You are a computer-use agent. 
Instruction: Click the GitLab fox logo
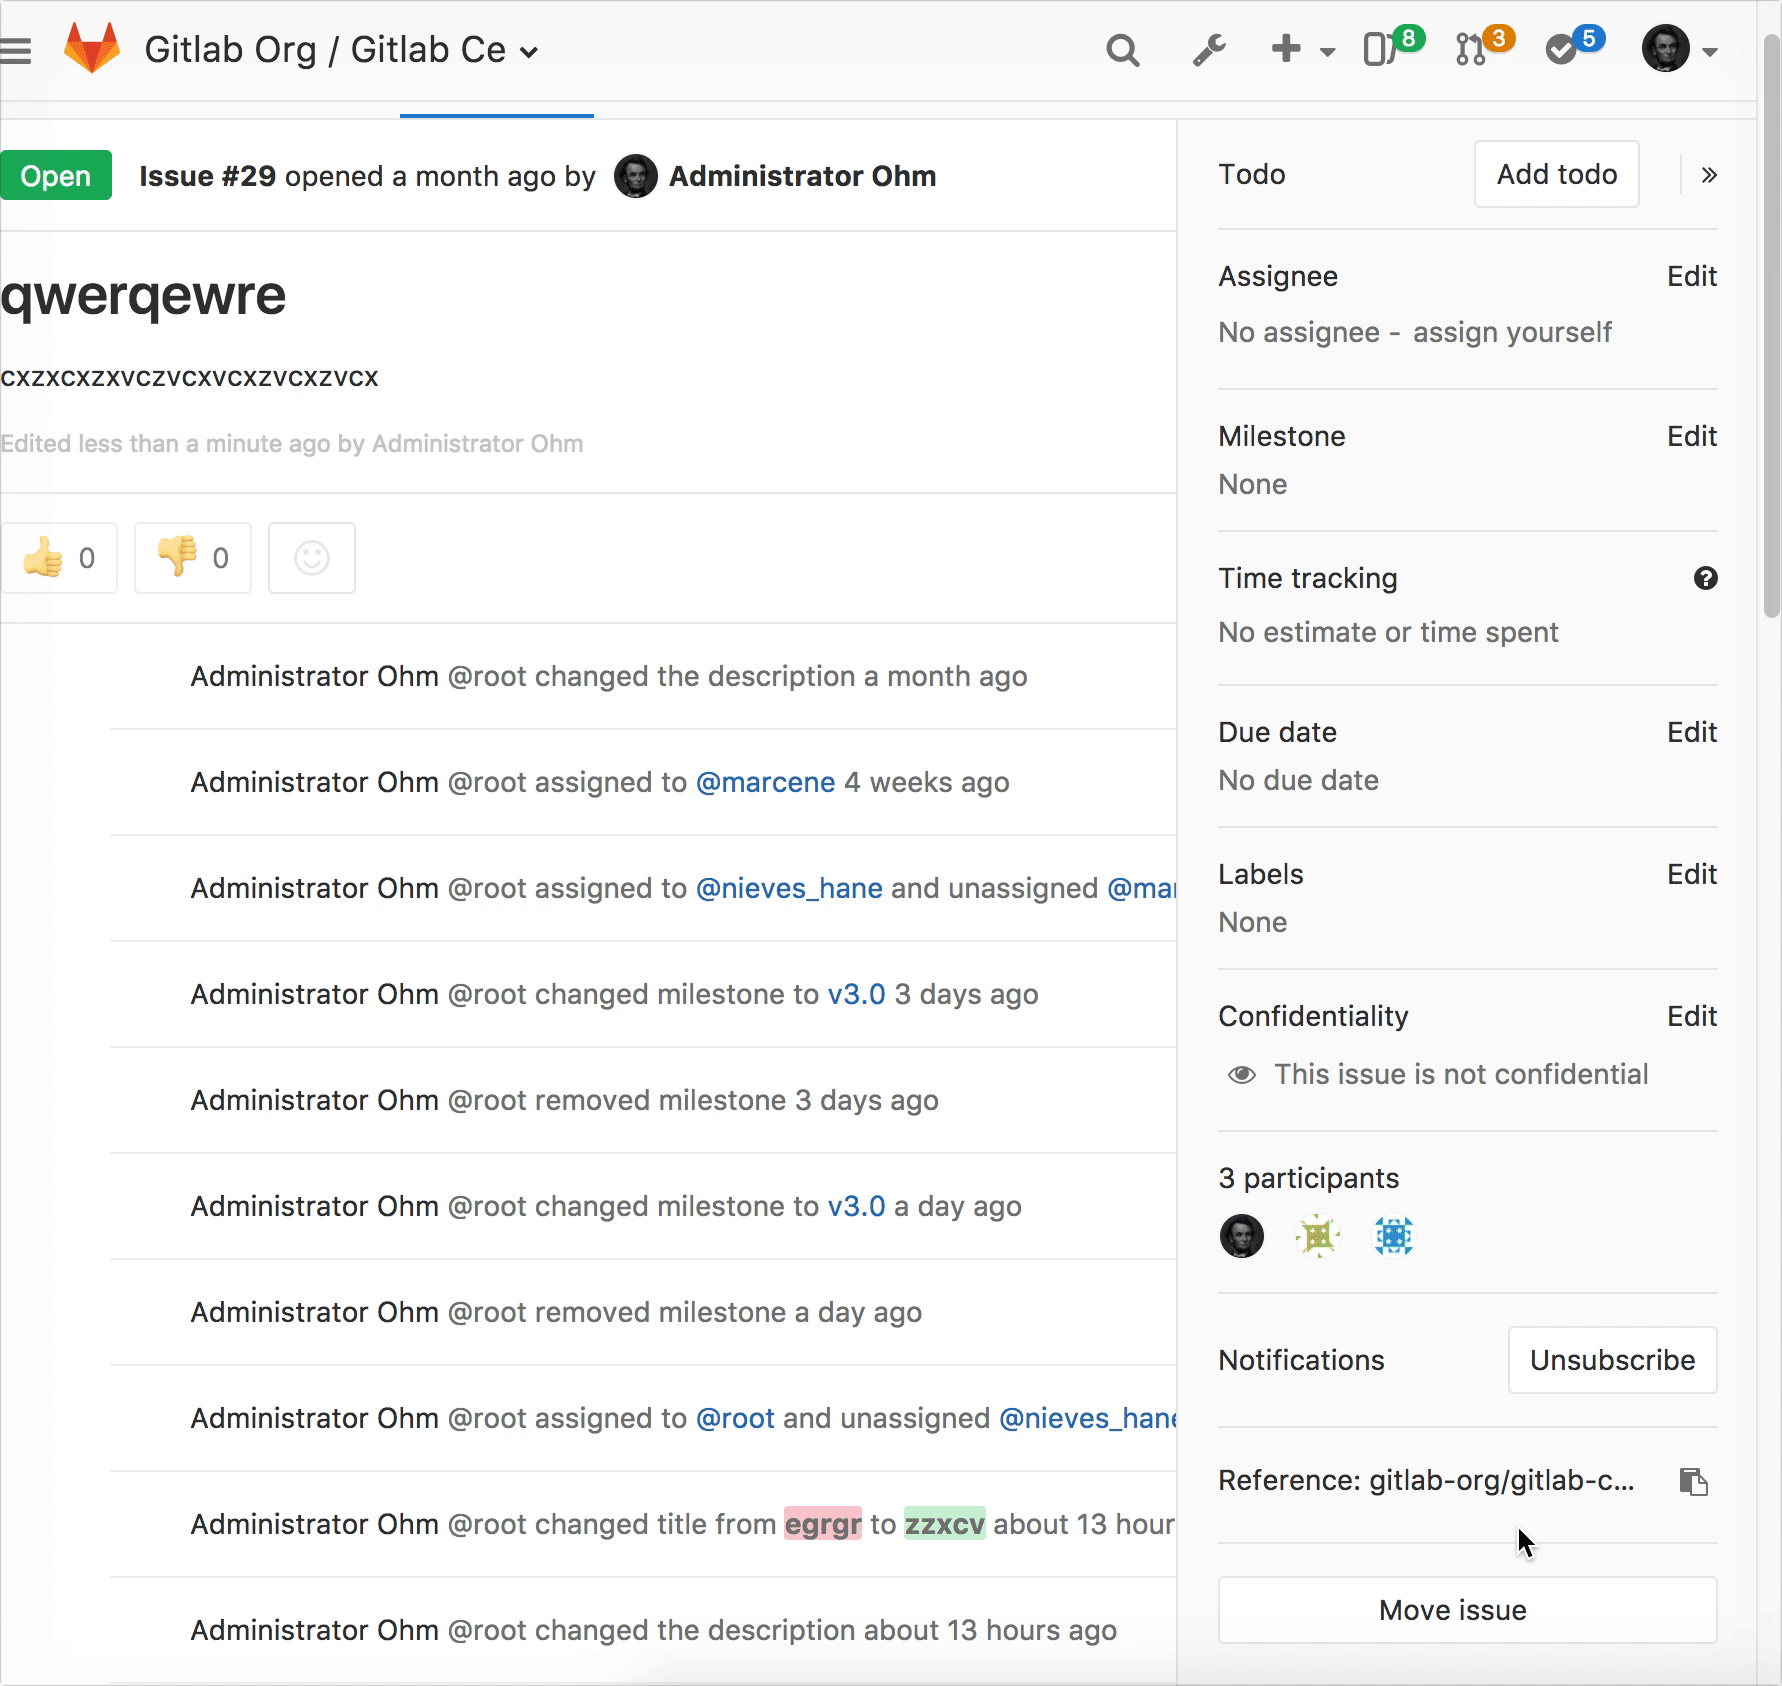pyautogui.click(x=92, y=49)
